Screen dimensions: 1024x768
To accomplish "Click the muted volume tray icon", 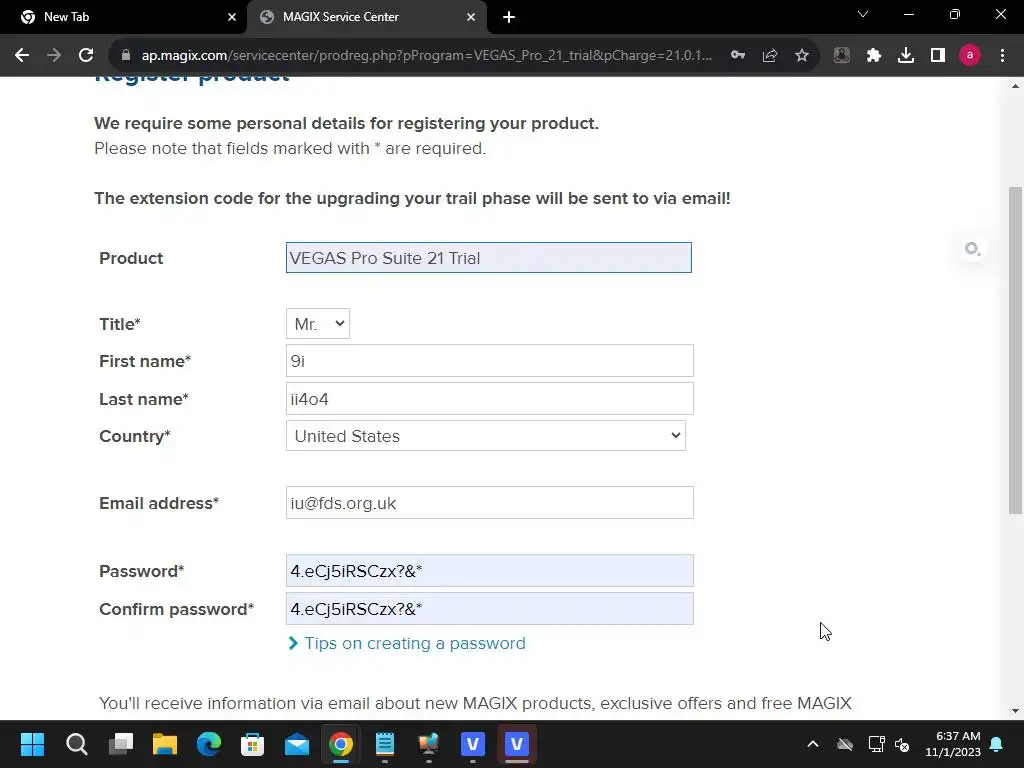I will click(x=903, y=744).
